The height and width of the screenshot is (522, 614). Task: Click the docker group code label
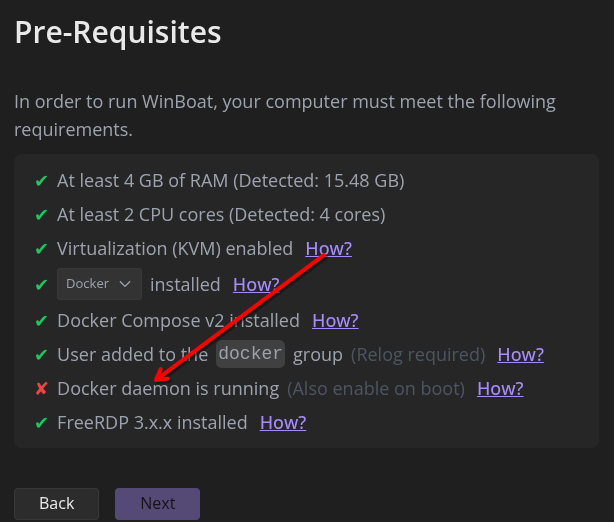(x=251, y=354)
